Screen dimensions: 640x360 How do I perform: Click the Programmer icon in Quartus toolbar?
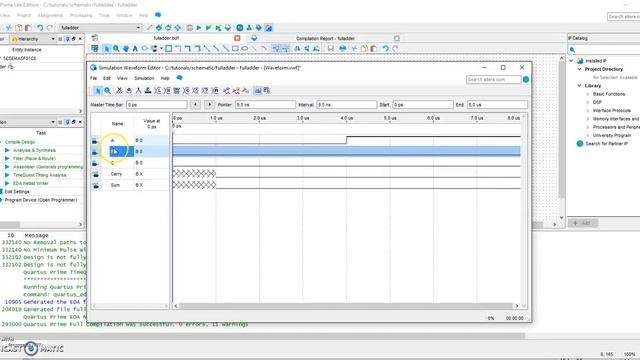point(259,28)
